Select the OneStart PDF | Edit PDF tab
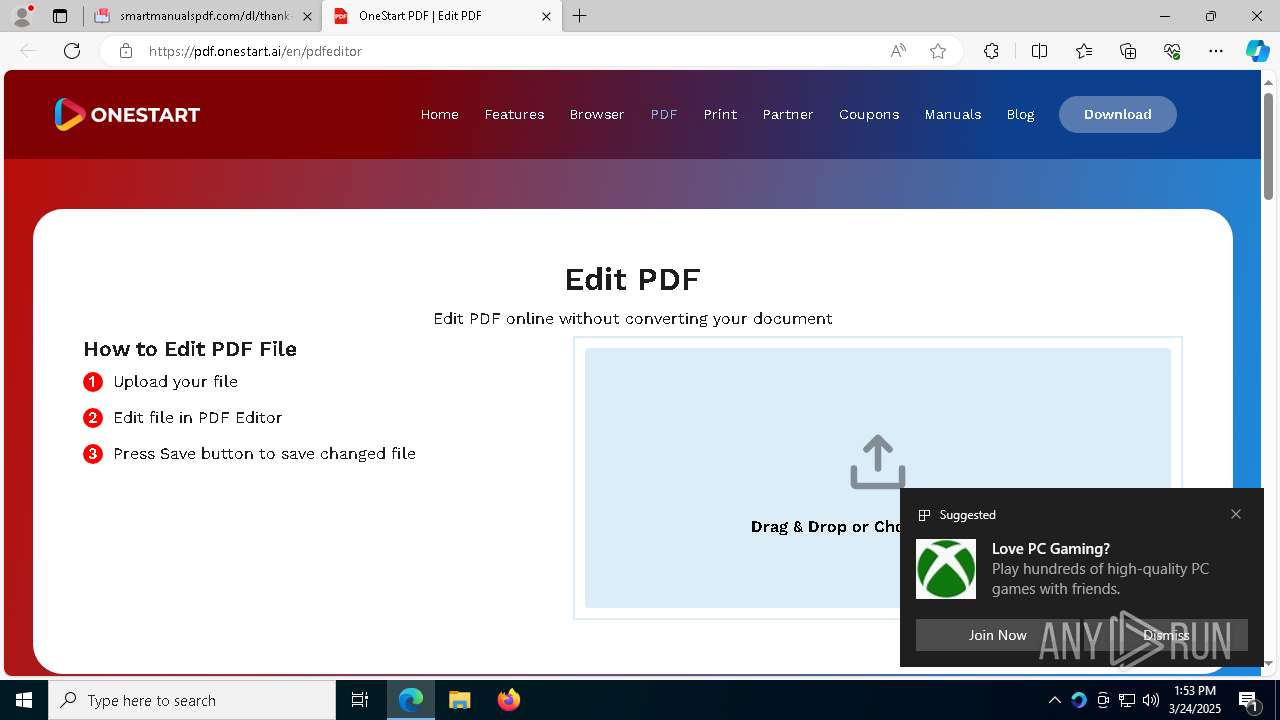 click(440, 16)
